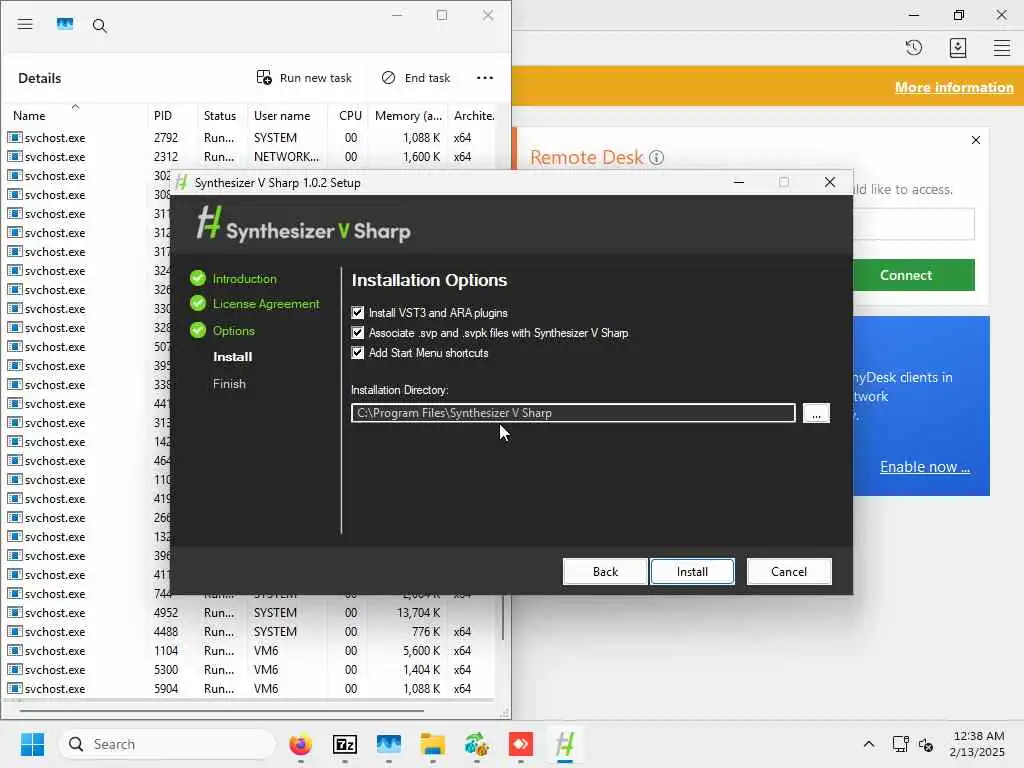Select svchost.exe row with PID 4952
The image size is (1024, 768).
[x=251, y=613]
